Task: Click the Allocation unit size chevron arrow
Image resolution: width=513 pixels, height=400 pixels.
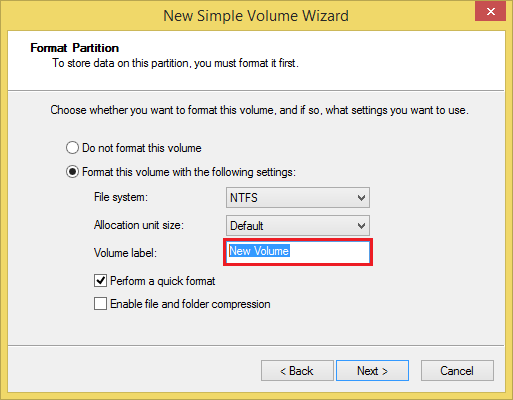Action: [x=361, y=226]
